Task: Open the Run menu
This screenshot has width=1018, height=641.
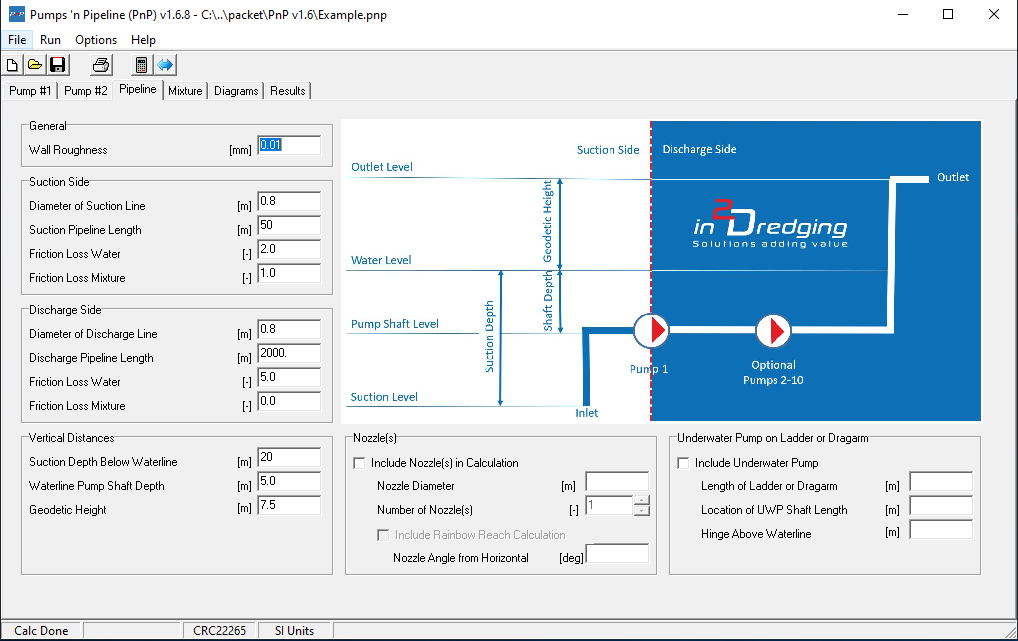Action: click(x=50, y=39)
